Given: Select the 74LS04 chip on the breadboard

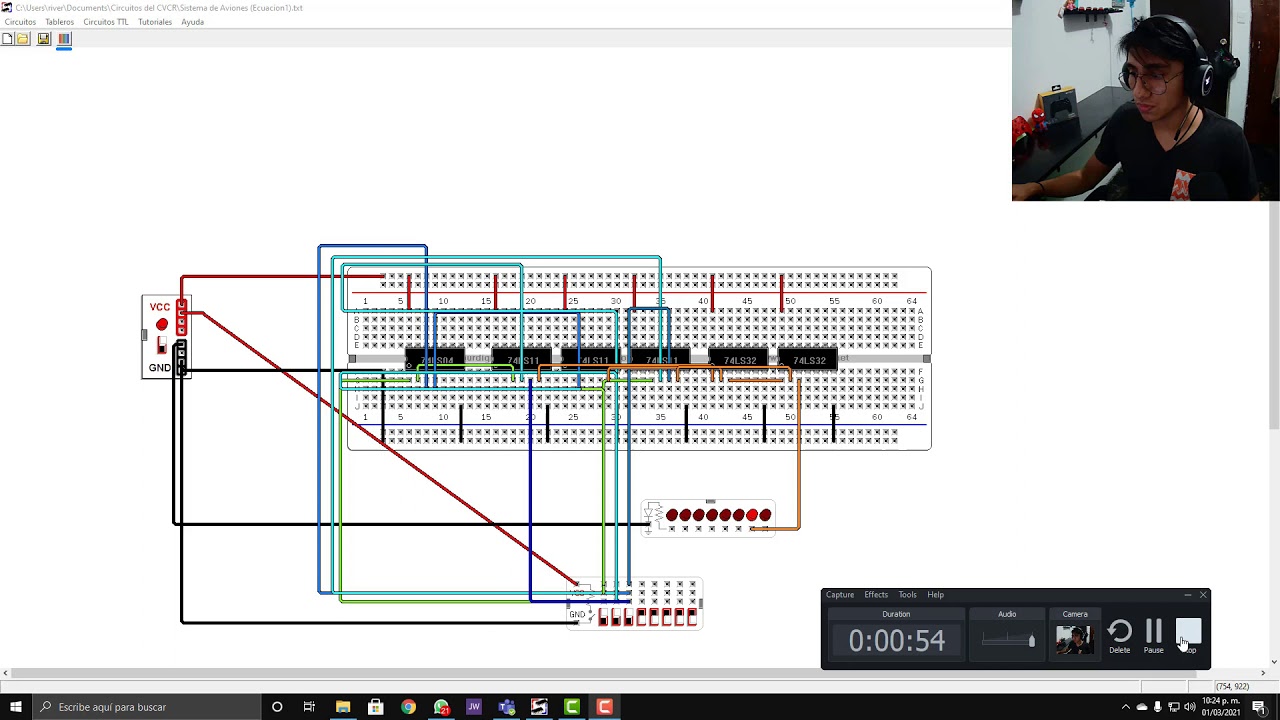Looking at the screenshot, I should 437,360.
